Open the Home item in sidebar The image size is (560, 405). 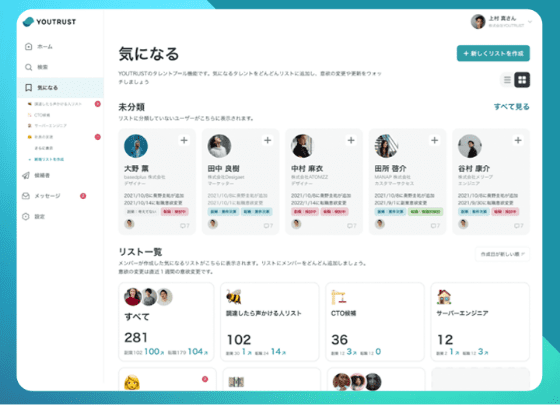39,46
